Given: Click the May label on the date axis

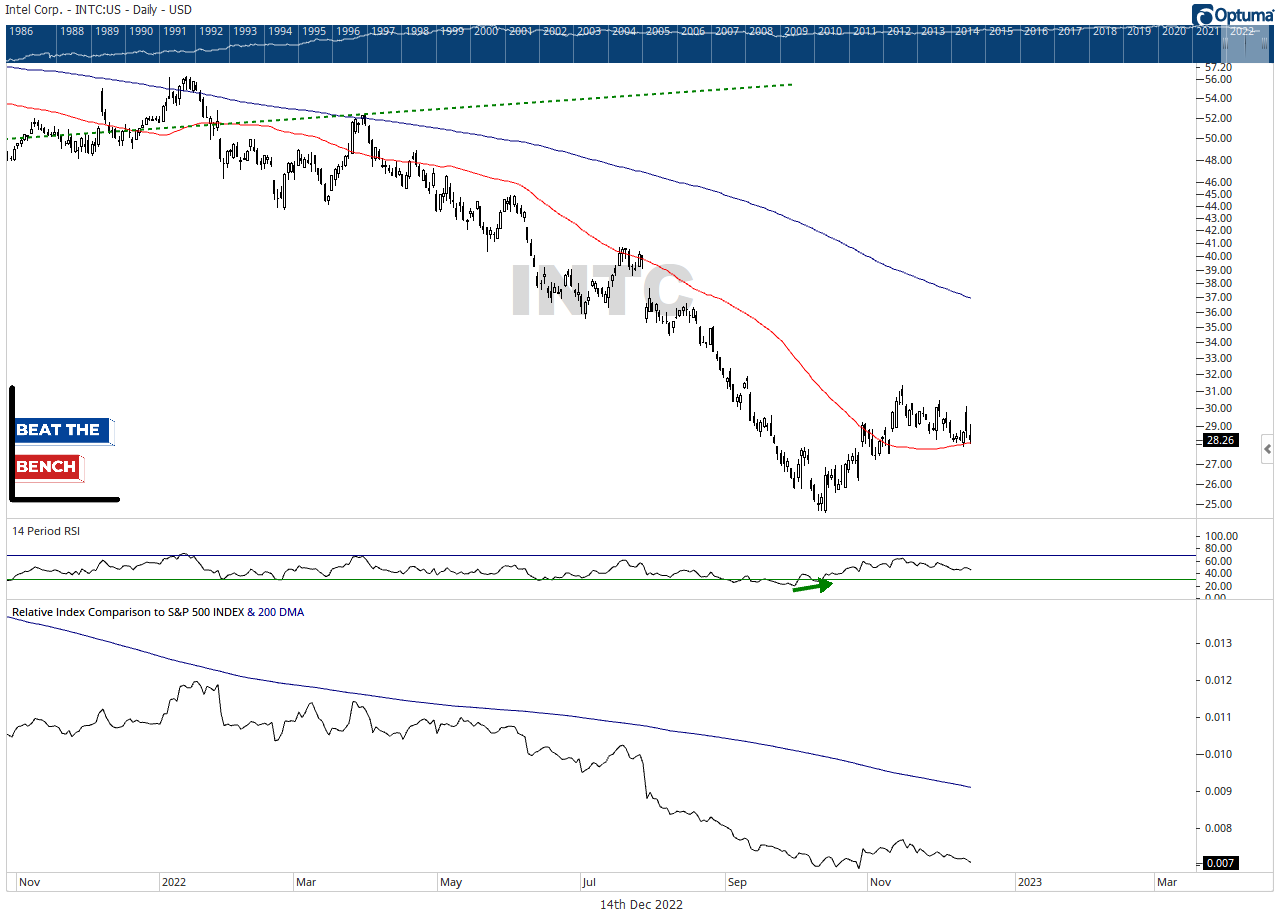Looking at the screenshot, I should 451,882.
